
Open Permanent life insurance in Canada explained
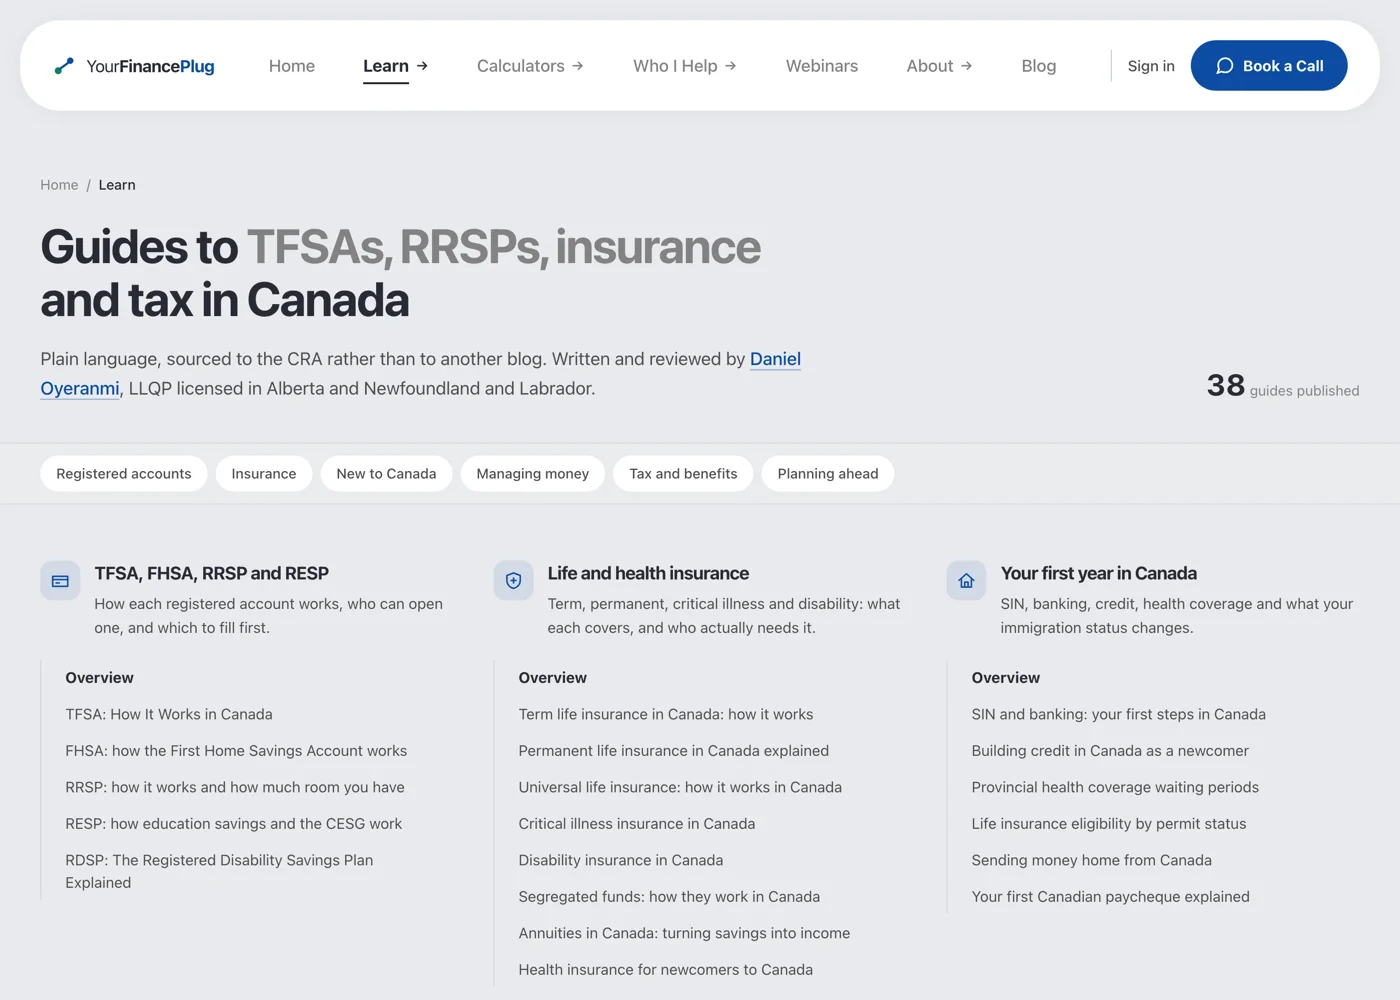674,751
